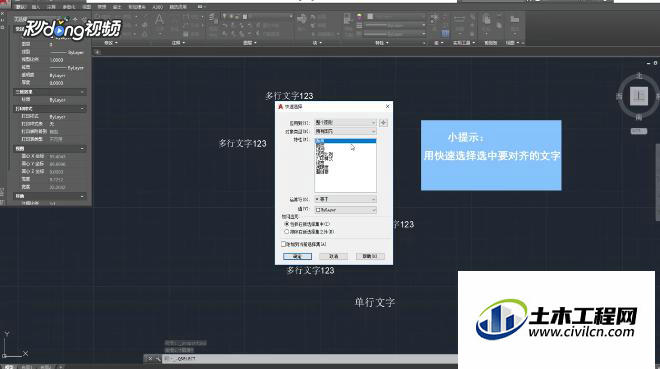This screenshot has width=660, height=369.
Task: Select the topmost '多行文字123' text object
Action: pos(289,96)
